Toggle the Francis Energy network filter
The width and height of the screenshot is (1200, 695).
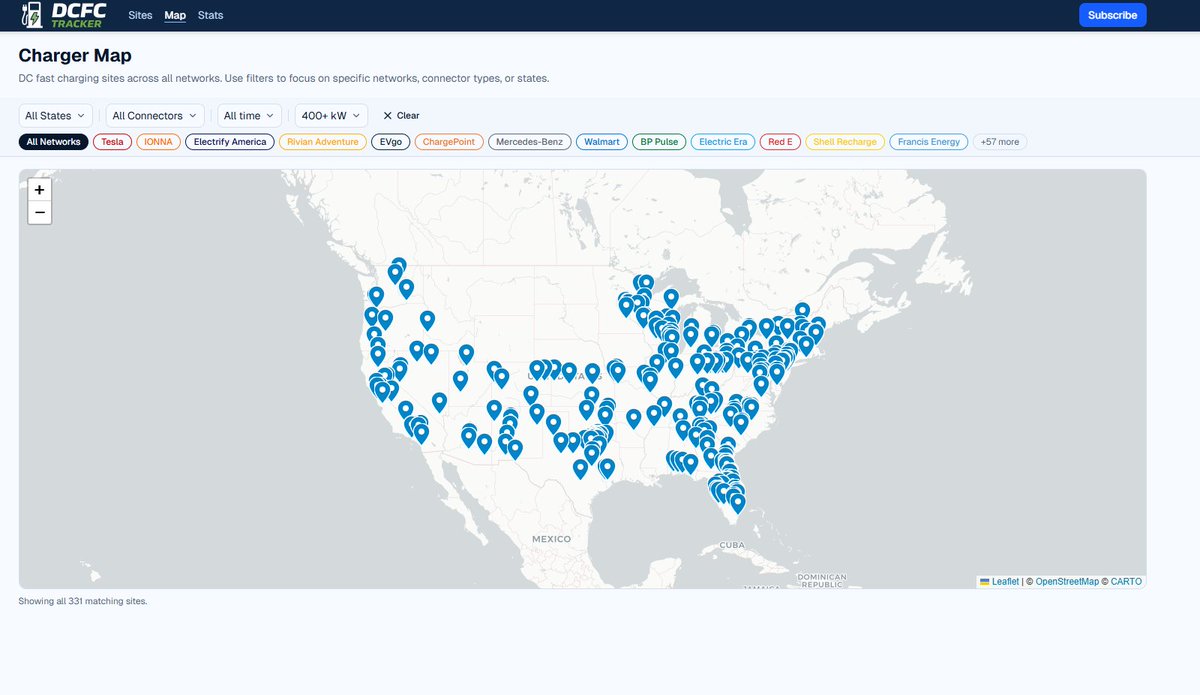tap(929, 142)
